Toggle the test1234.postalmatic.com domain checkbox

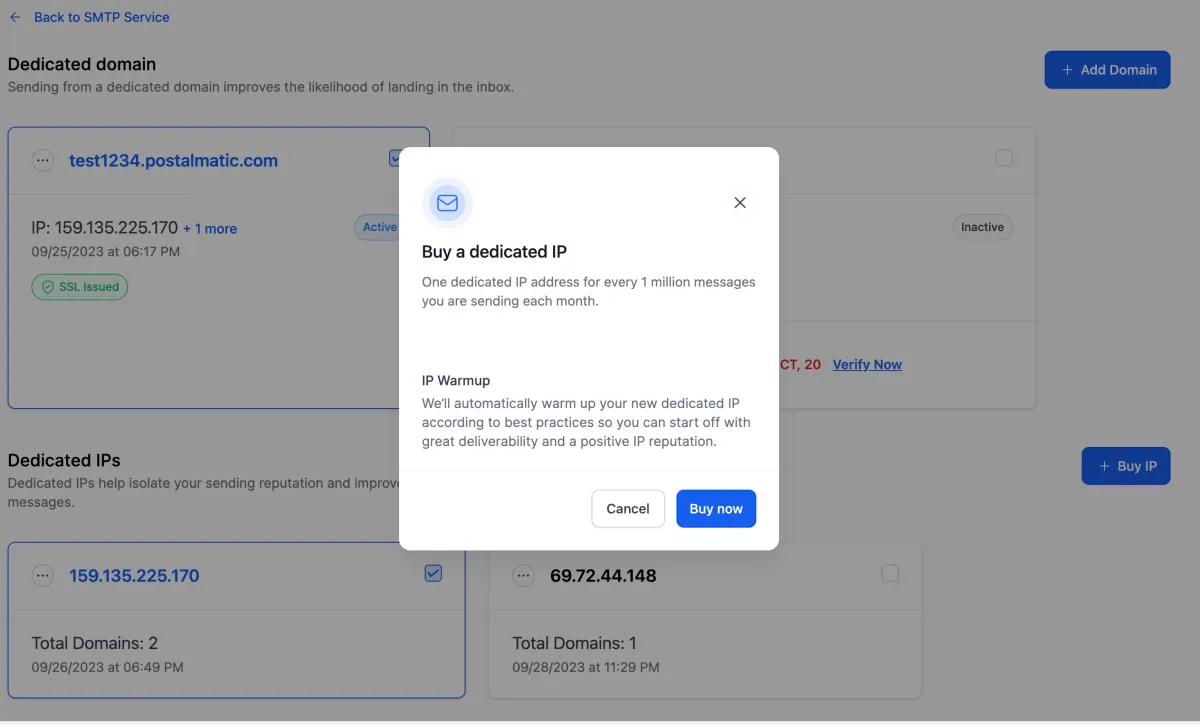click(x=395, y=158)
